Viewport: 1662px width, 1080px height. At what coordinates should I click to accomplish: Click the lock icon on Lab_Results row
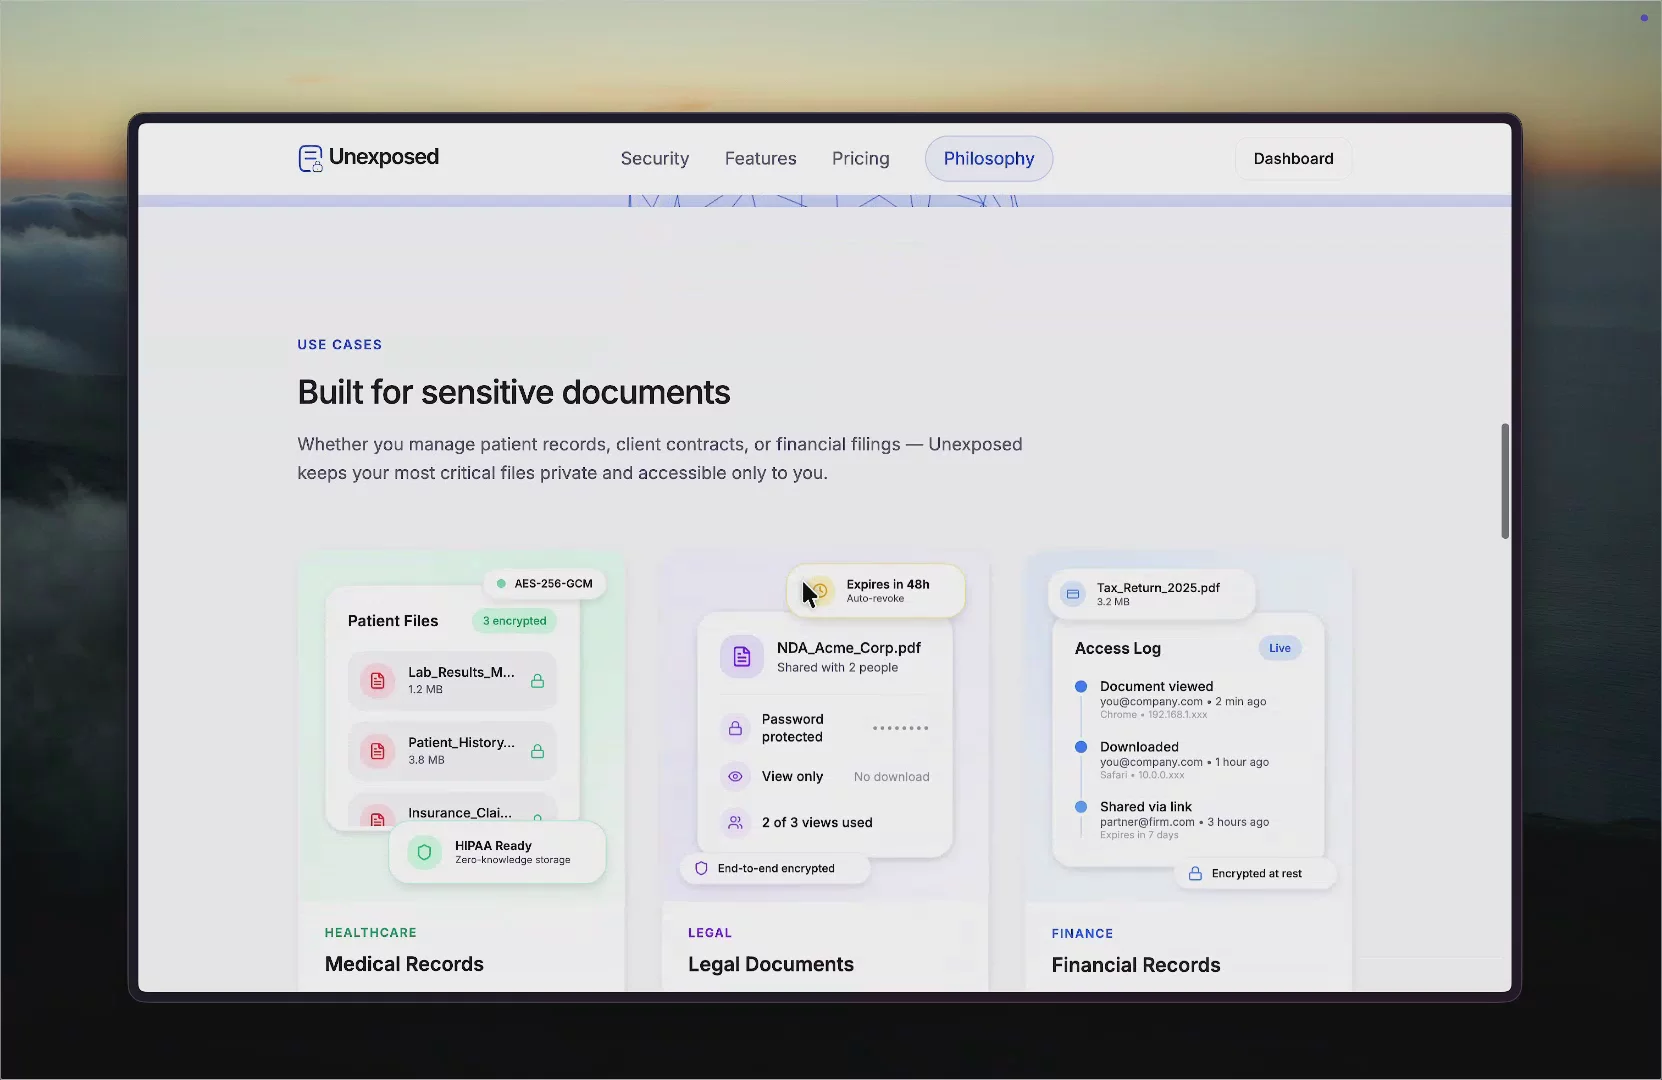coord(537,681)
